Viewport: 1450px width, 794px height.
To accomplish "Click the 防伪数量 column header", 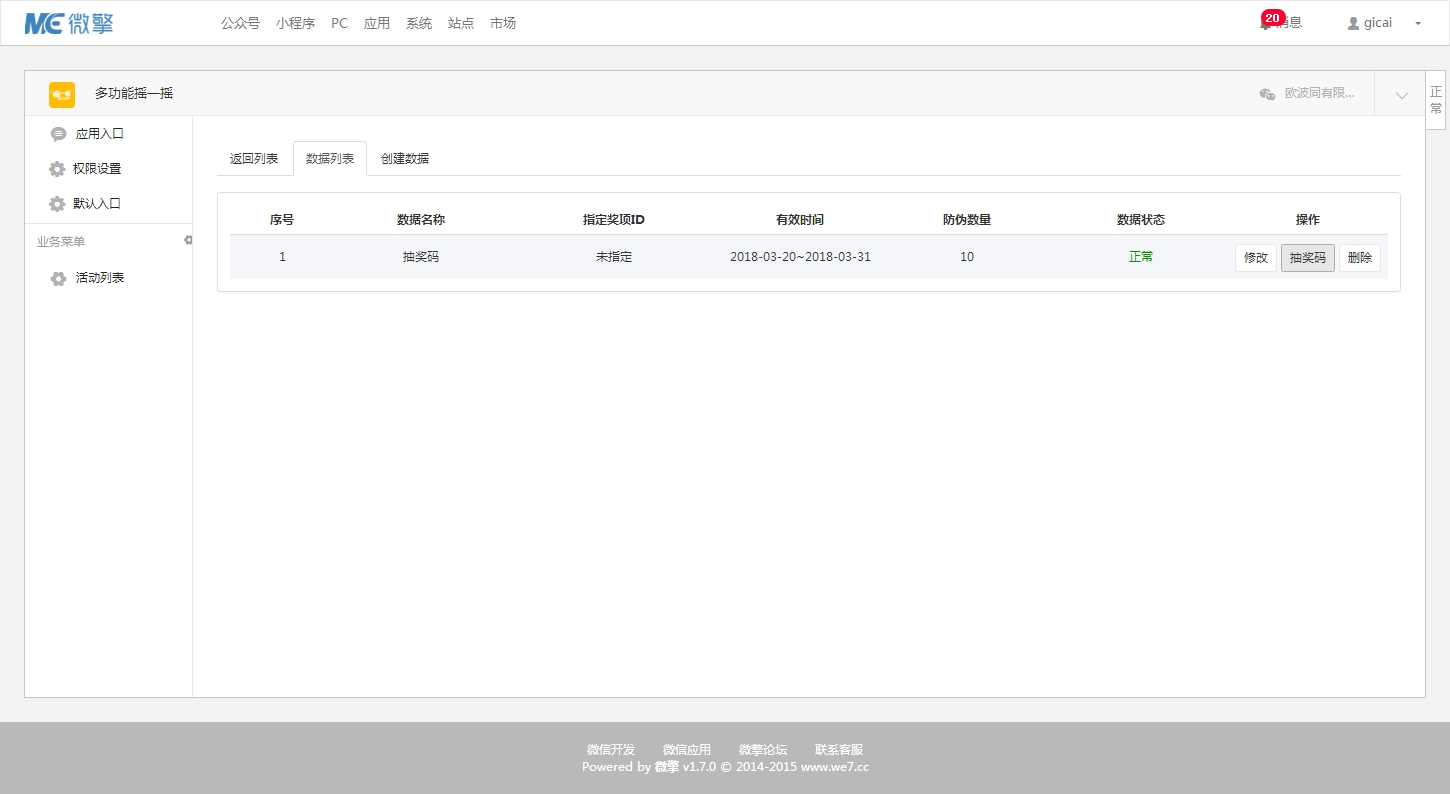I will pyautogui.click(x=967, y=220).
